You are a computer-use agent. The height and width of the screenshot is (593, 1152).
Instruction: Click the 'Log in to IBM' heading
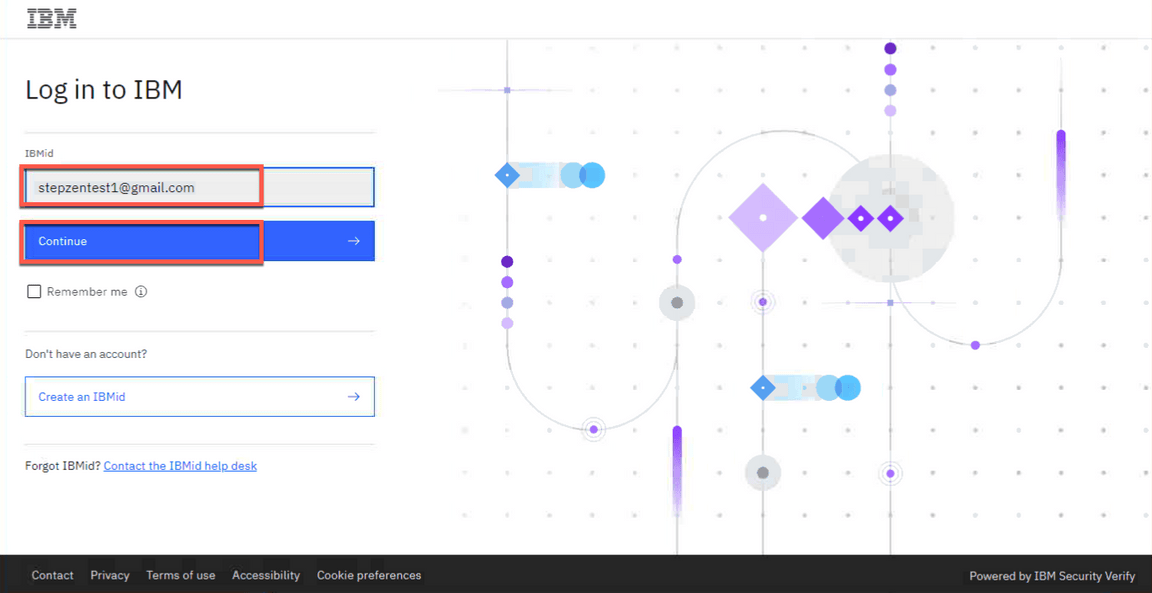pos(104,90)
